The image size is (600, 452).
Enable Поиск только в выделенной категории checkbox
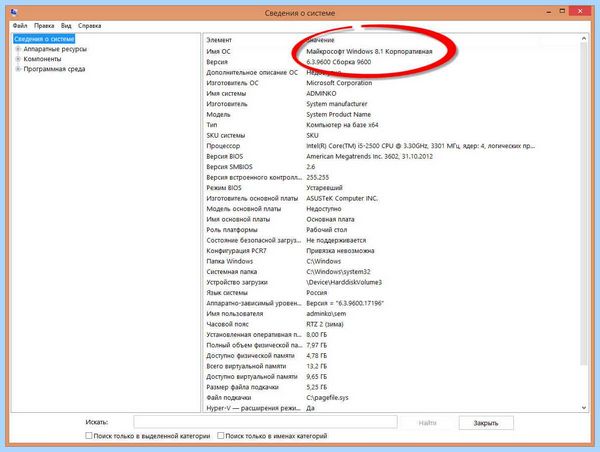(89, 436)
